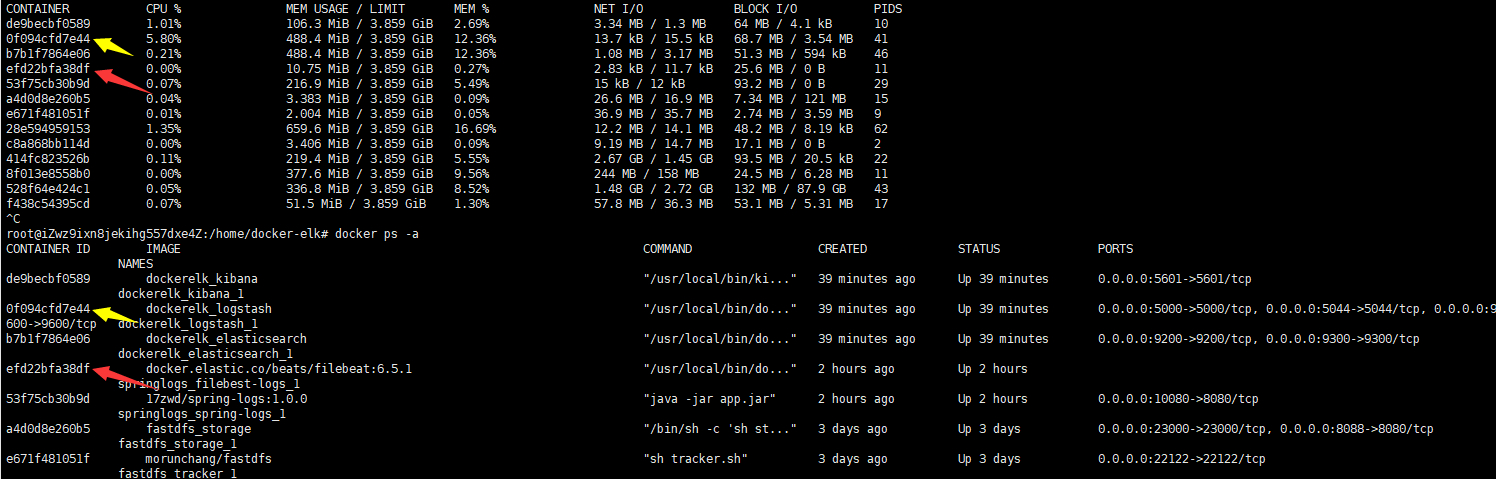Click container name "dockerelk_elasticsearch_1"
This screenshot has height=479, width=1496.
pos(205,354)
